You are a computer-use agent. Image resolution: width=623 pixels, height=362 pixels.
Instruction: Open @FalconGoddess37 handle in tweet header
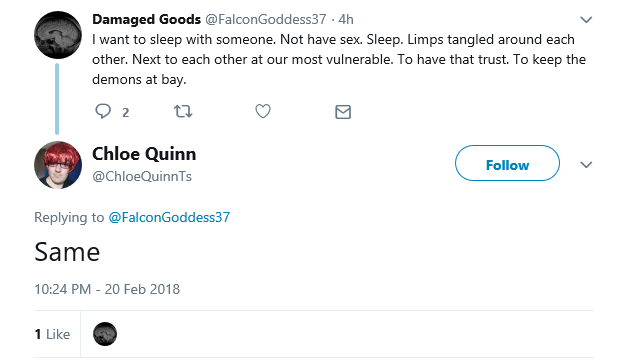pos(265,19)
